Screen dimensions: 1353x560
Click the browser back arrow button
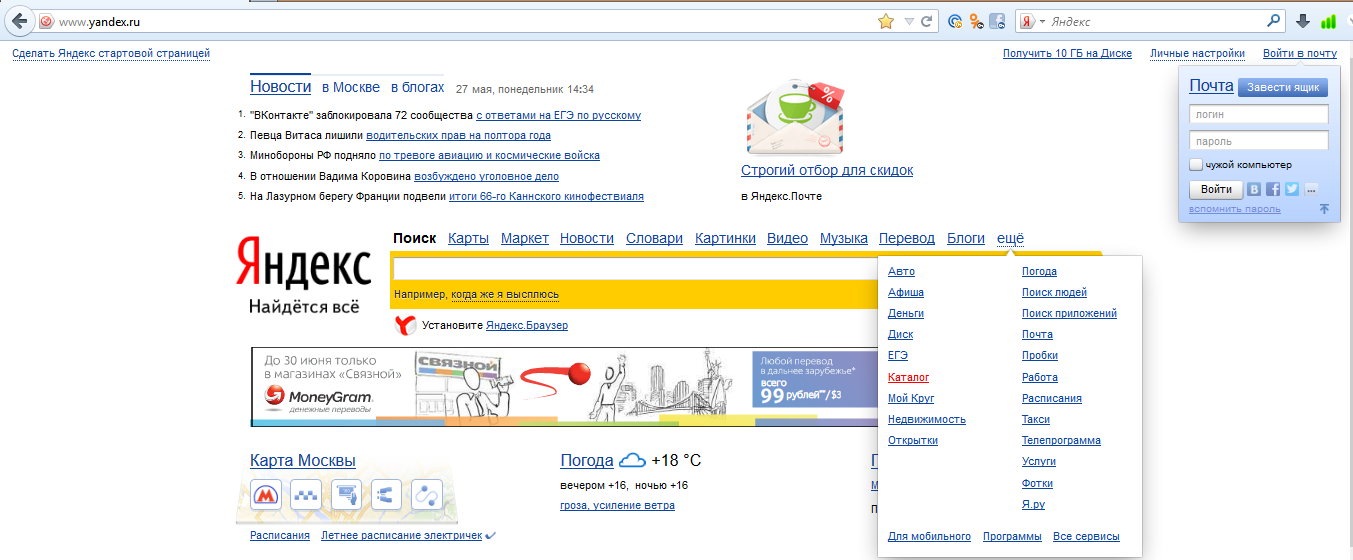pyautogui.click(x=19, y=21)
